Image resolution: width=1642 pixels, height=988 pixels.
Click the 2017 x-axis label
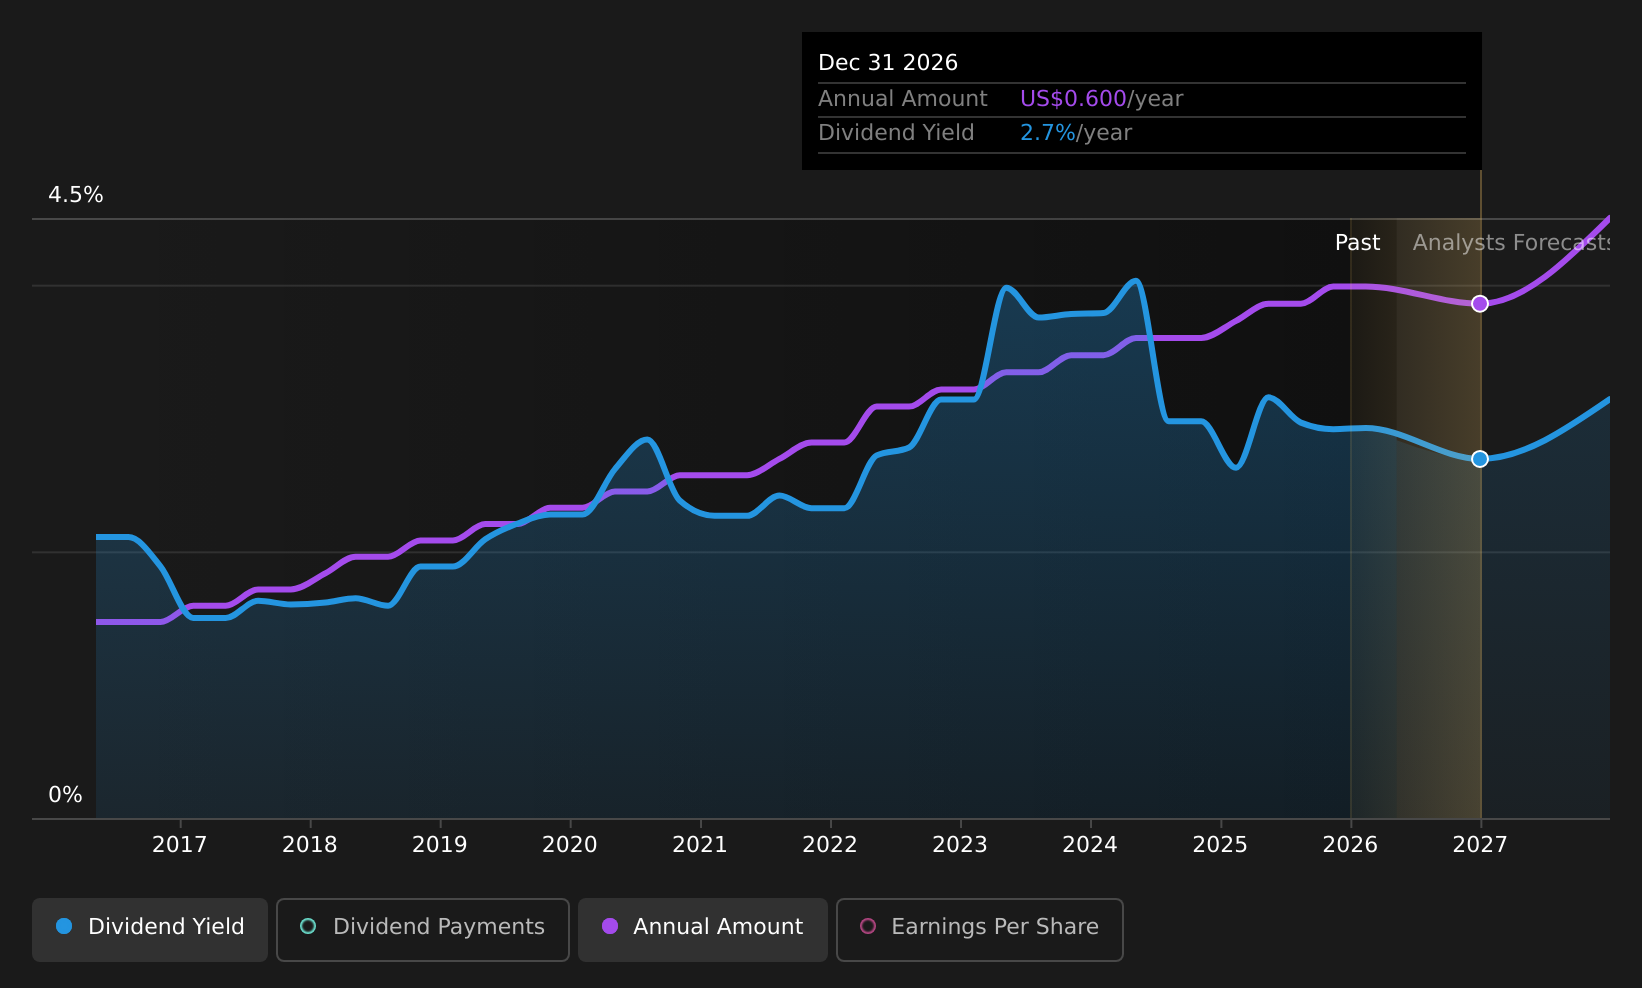[x=180, y=845]
